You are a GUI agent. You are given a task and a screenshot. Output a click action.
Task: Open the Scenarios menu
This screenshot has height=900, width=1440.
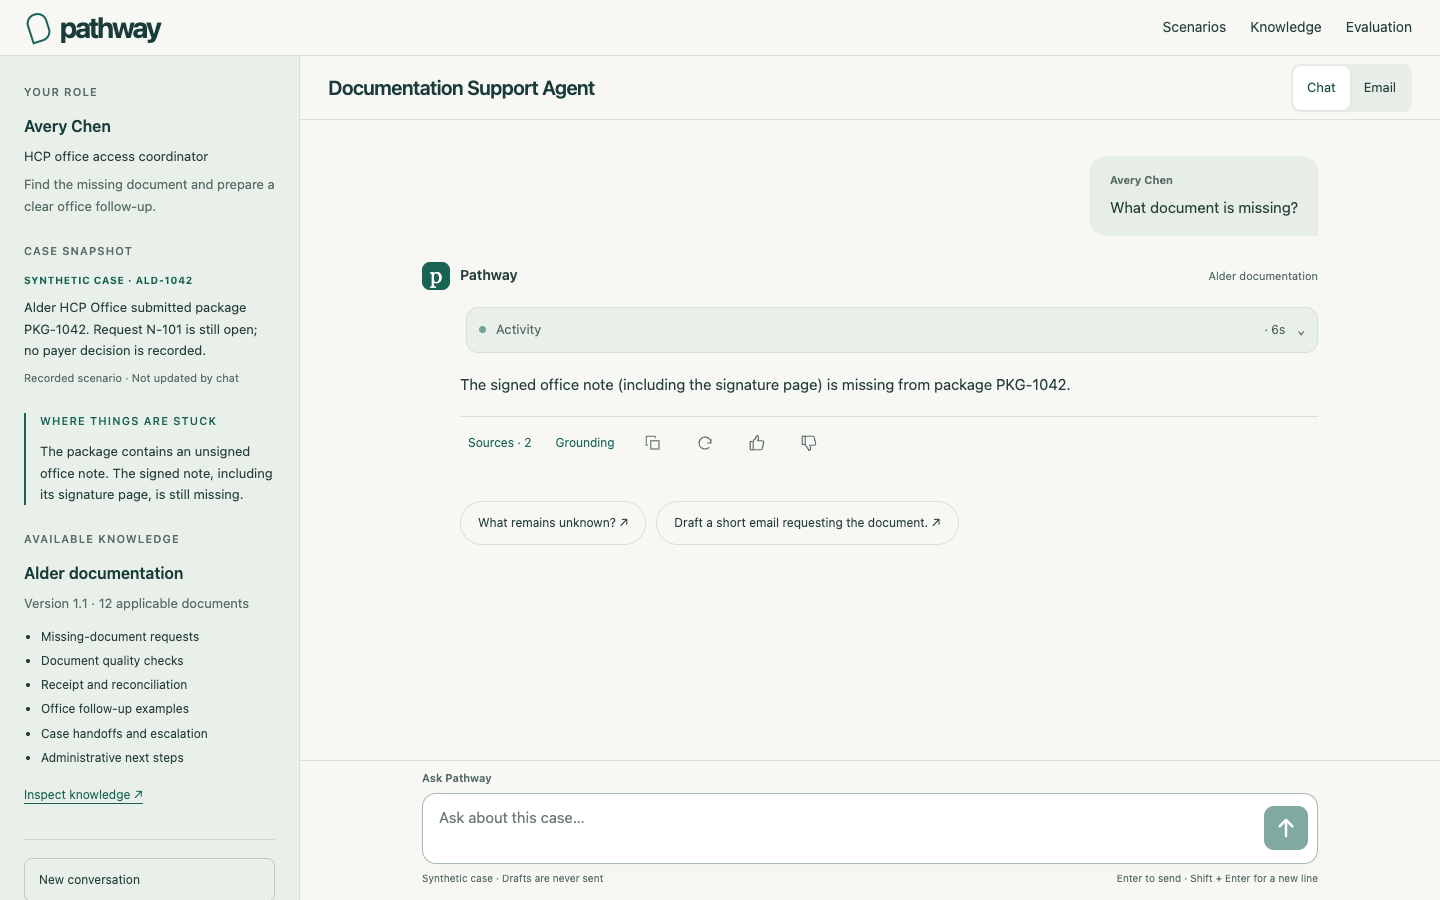(x=1194, y=27)
